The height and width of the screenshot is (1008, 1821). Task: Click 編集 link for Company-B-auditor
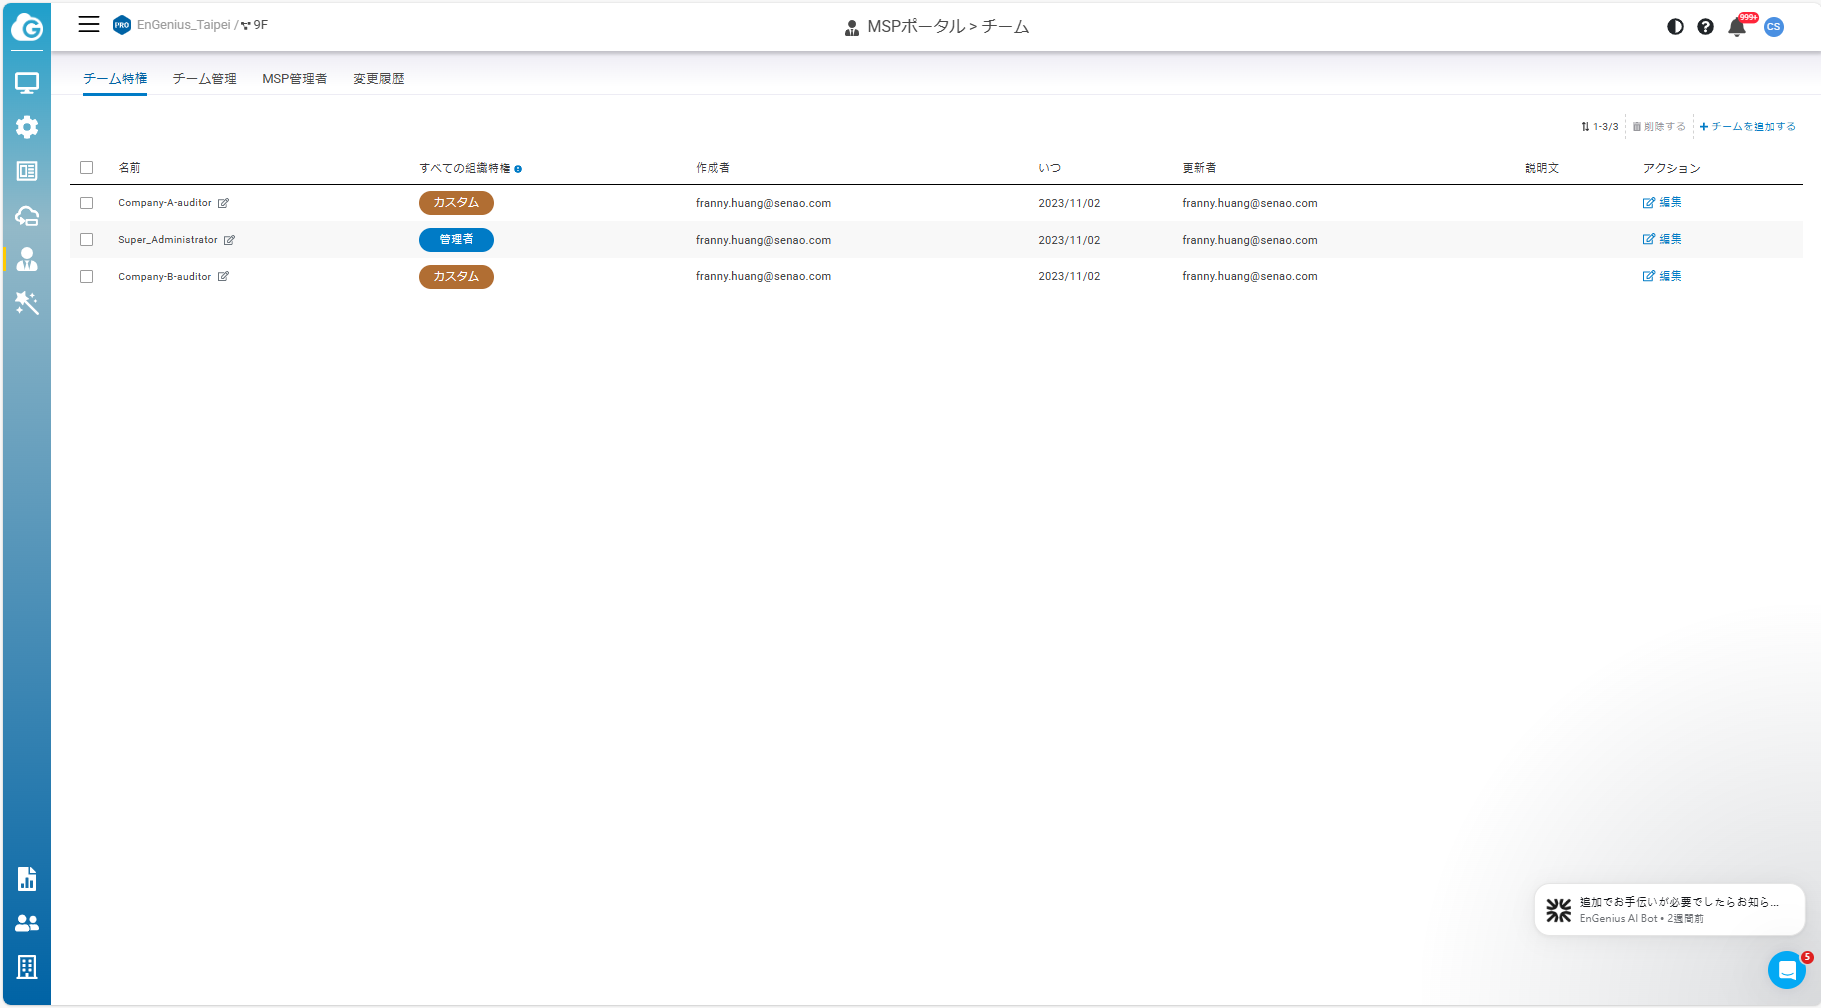coord(1662,276)
